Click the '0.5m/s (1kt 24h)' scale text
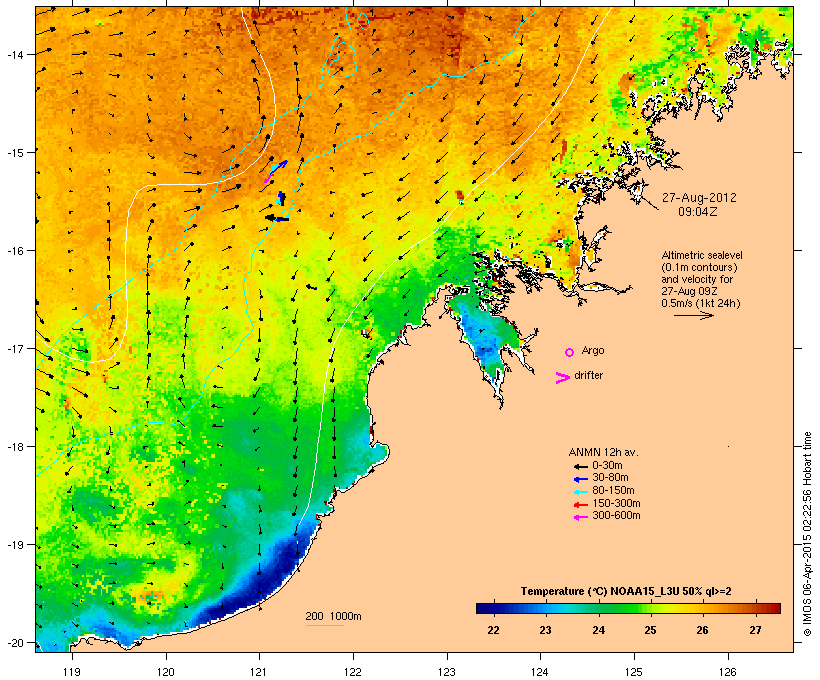 [x=701, y=303]
